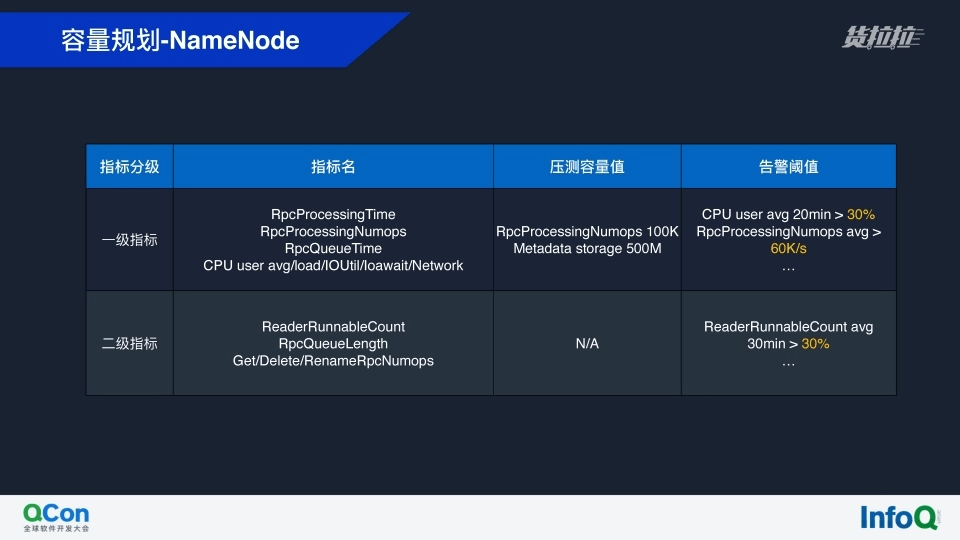Click the CPU user avg/load/IOUtil/Ioawait/Network line
Image resolution: width=960 pixels, height=540 pixels.
pyautogui.click(x=333, y=266)
